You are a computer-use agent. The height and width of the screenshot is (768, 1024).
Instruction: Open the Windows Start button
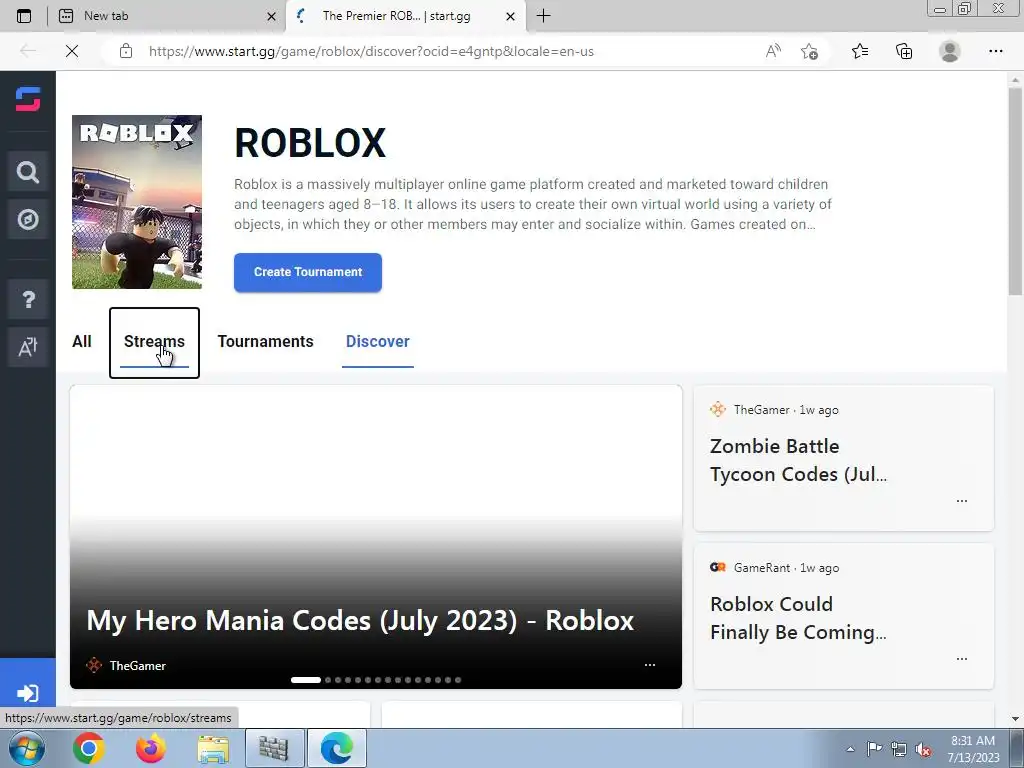tap(26, 748)
